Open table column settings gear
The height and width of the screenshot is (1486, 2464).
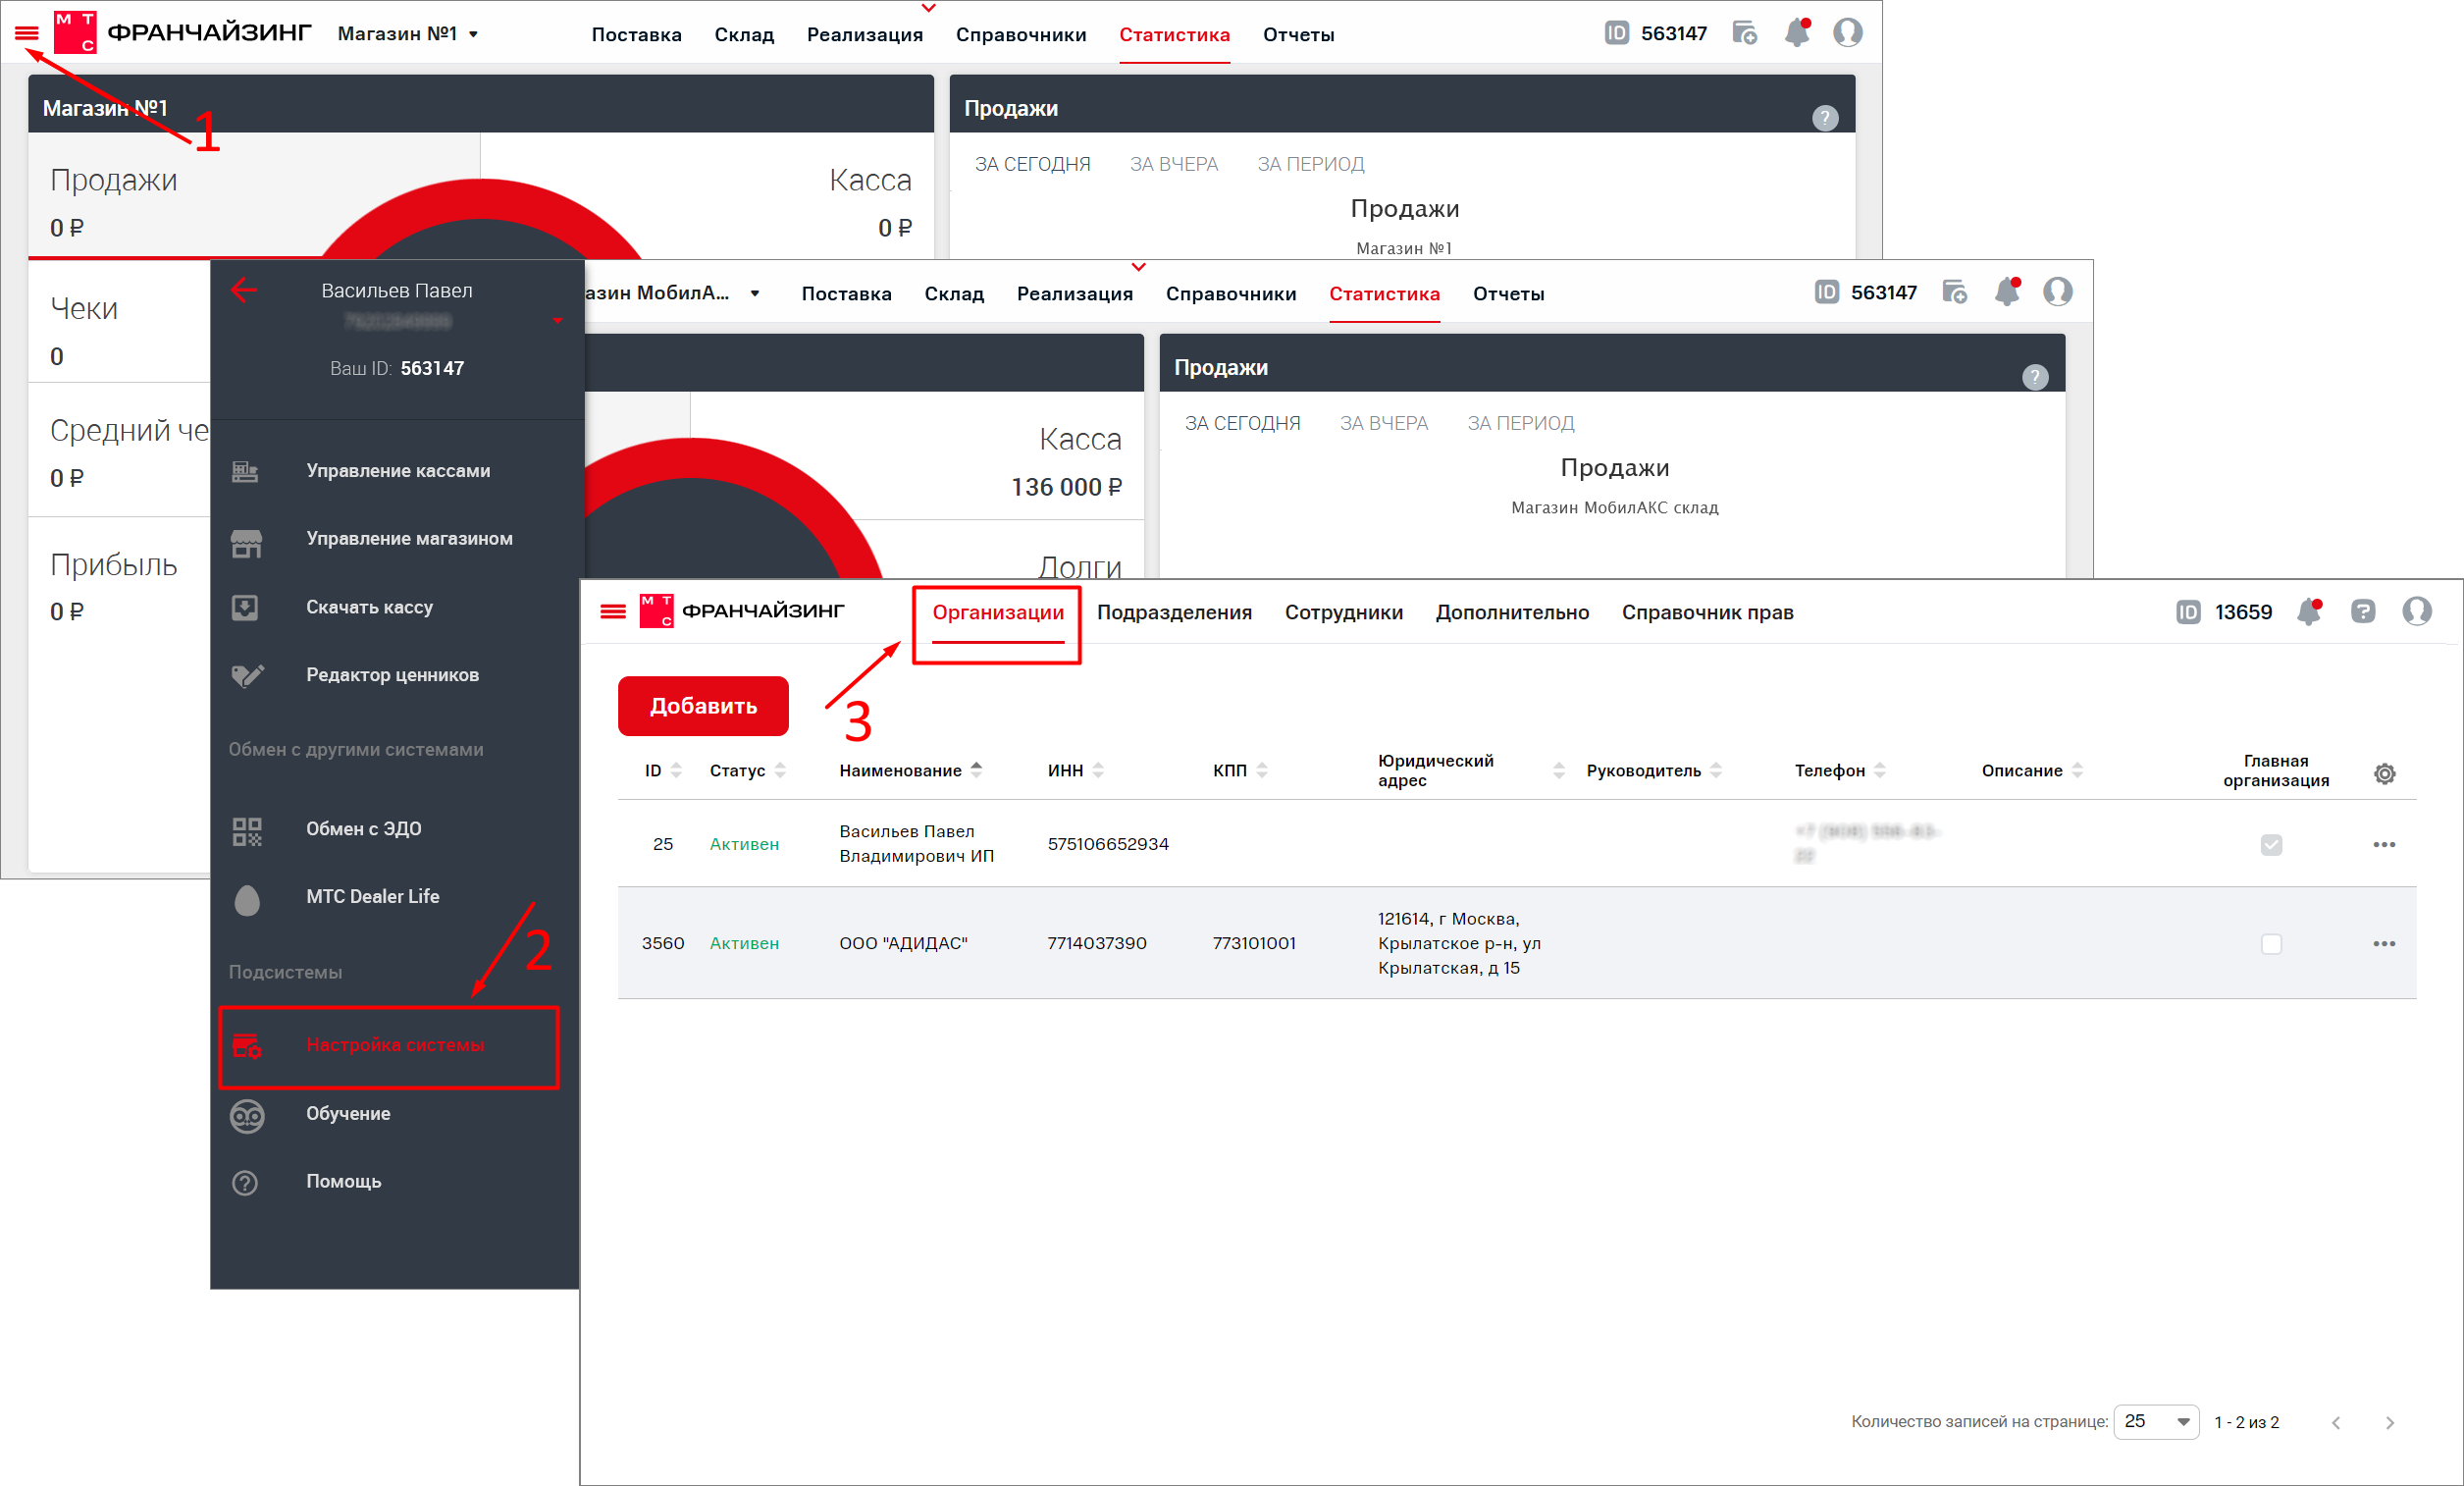click(2384, 774)
